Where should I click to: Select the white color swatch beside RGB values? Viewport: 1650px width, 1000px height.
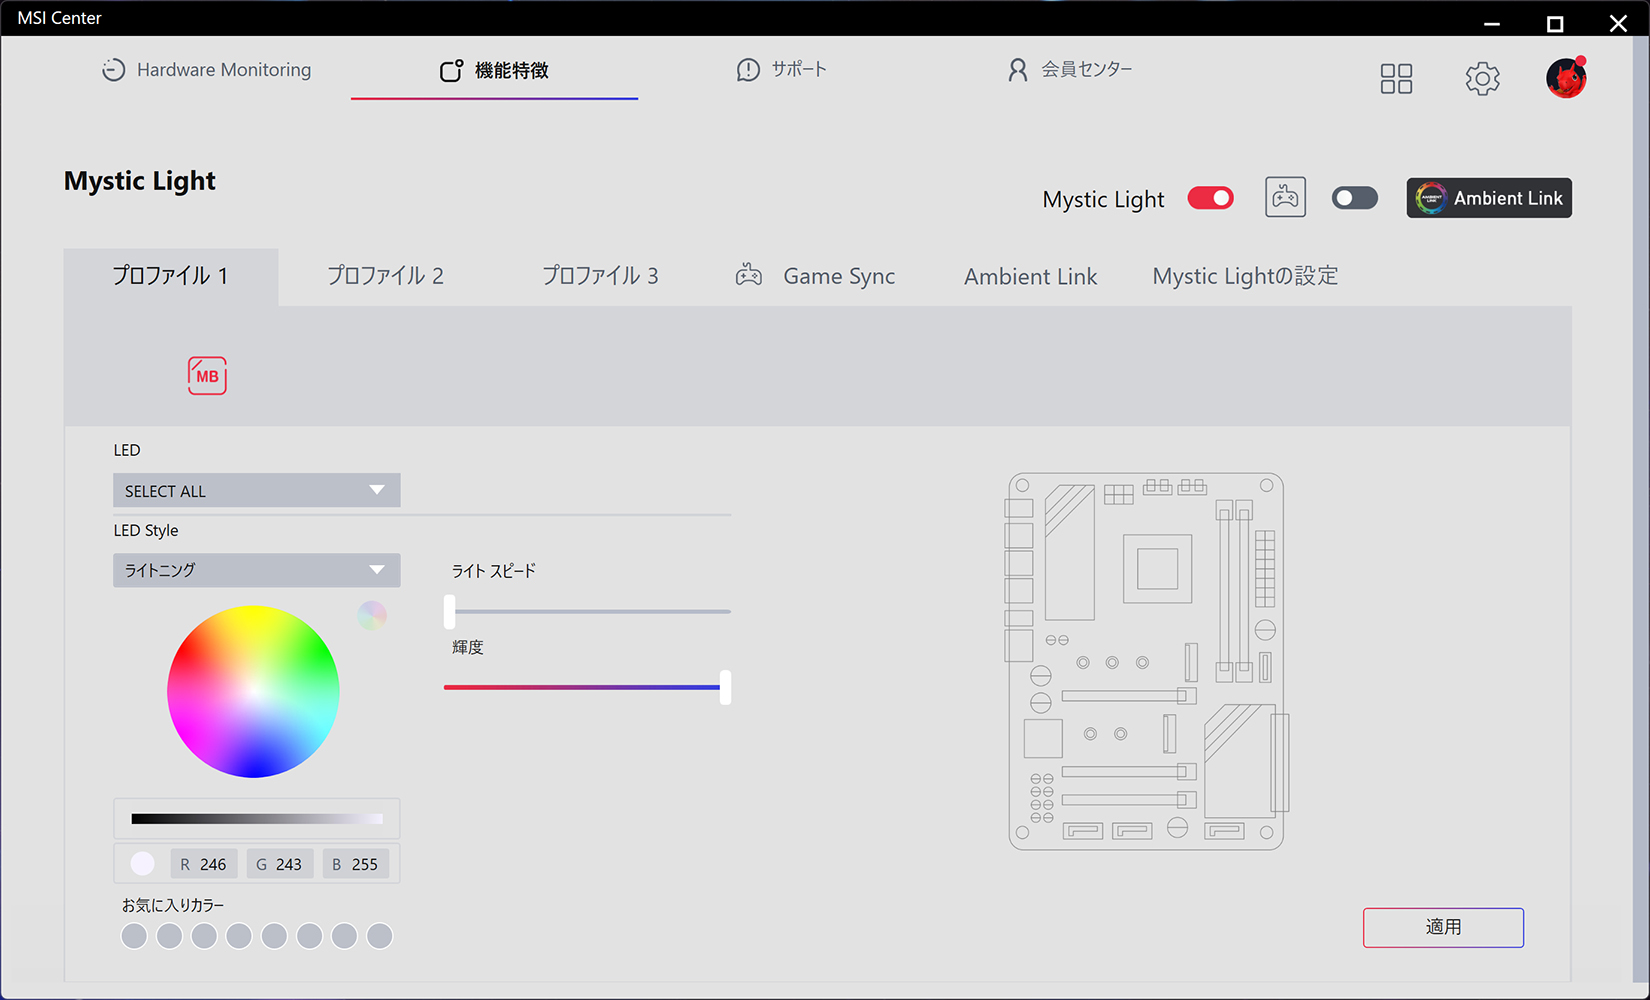click(x=141, y=863)
